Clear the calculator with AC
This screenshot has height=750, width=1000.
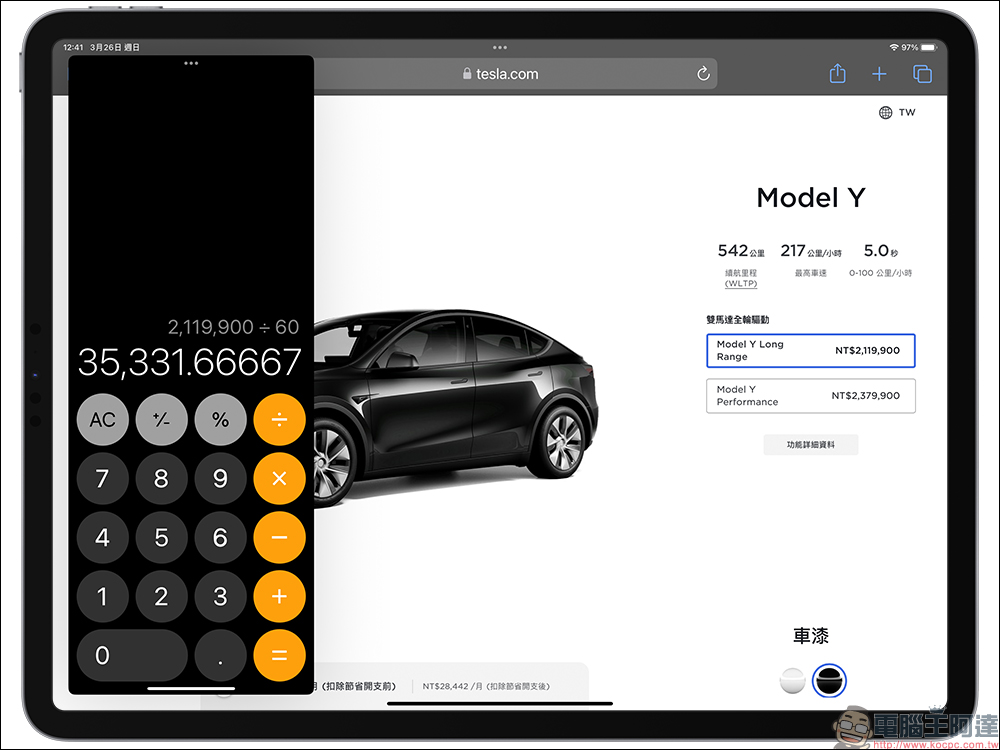pyautogui.click(x=103, y=420)
